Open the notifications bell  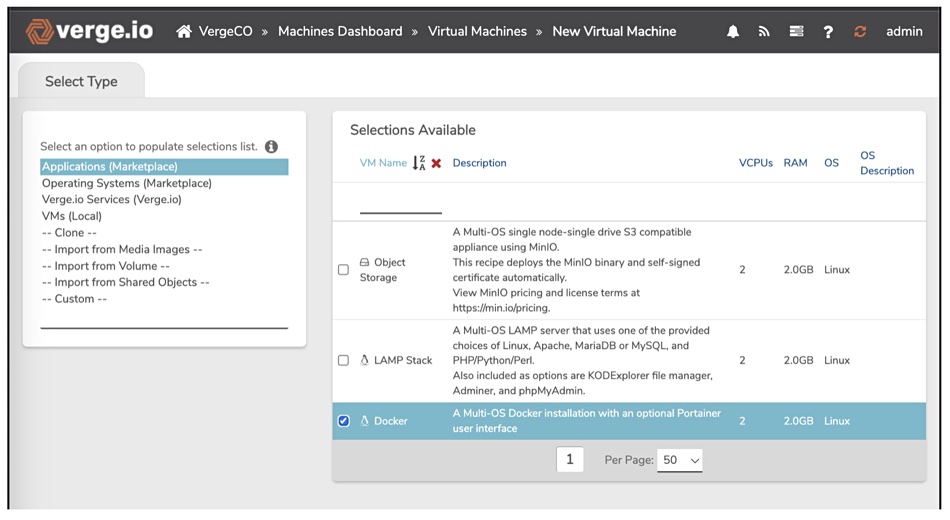(732, 32)
